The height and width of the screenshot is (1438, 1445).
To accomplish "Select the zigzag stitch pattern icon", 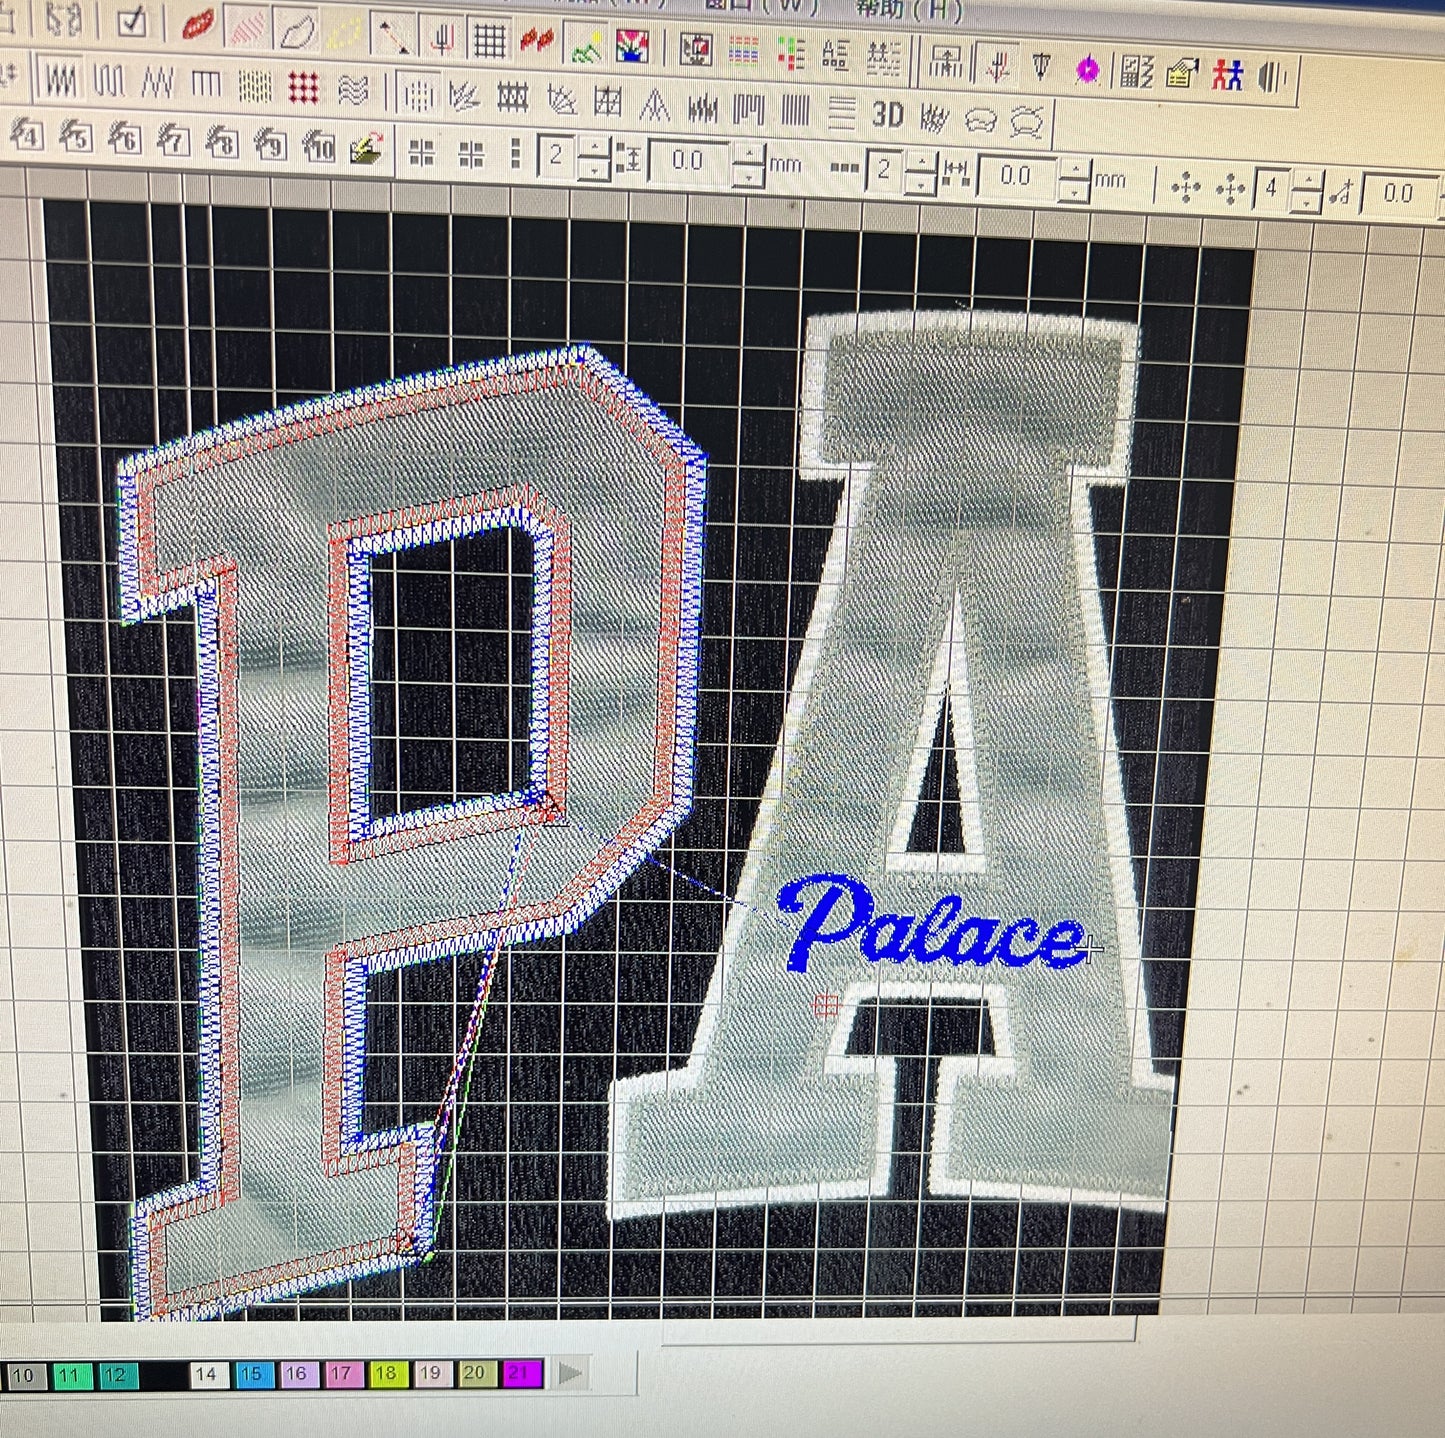I will click(157, 83).
